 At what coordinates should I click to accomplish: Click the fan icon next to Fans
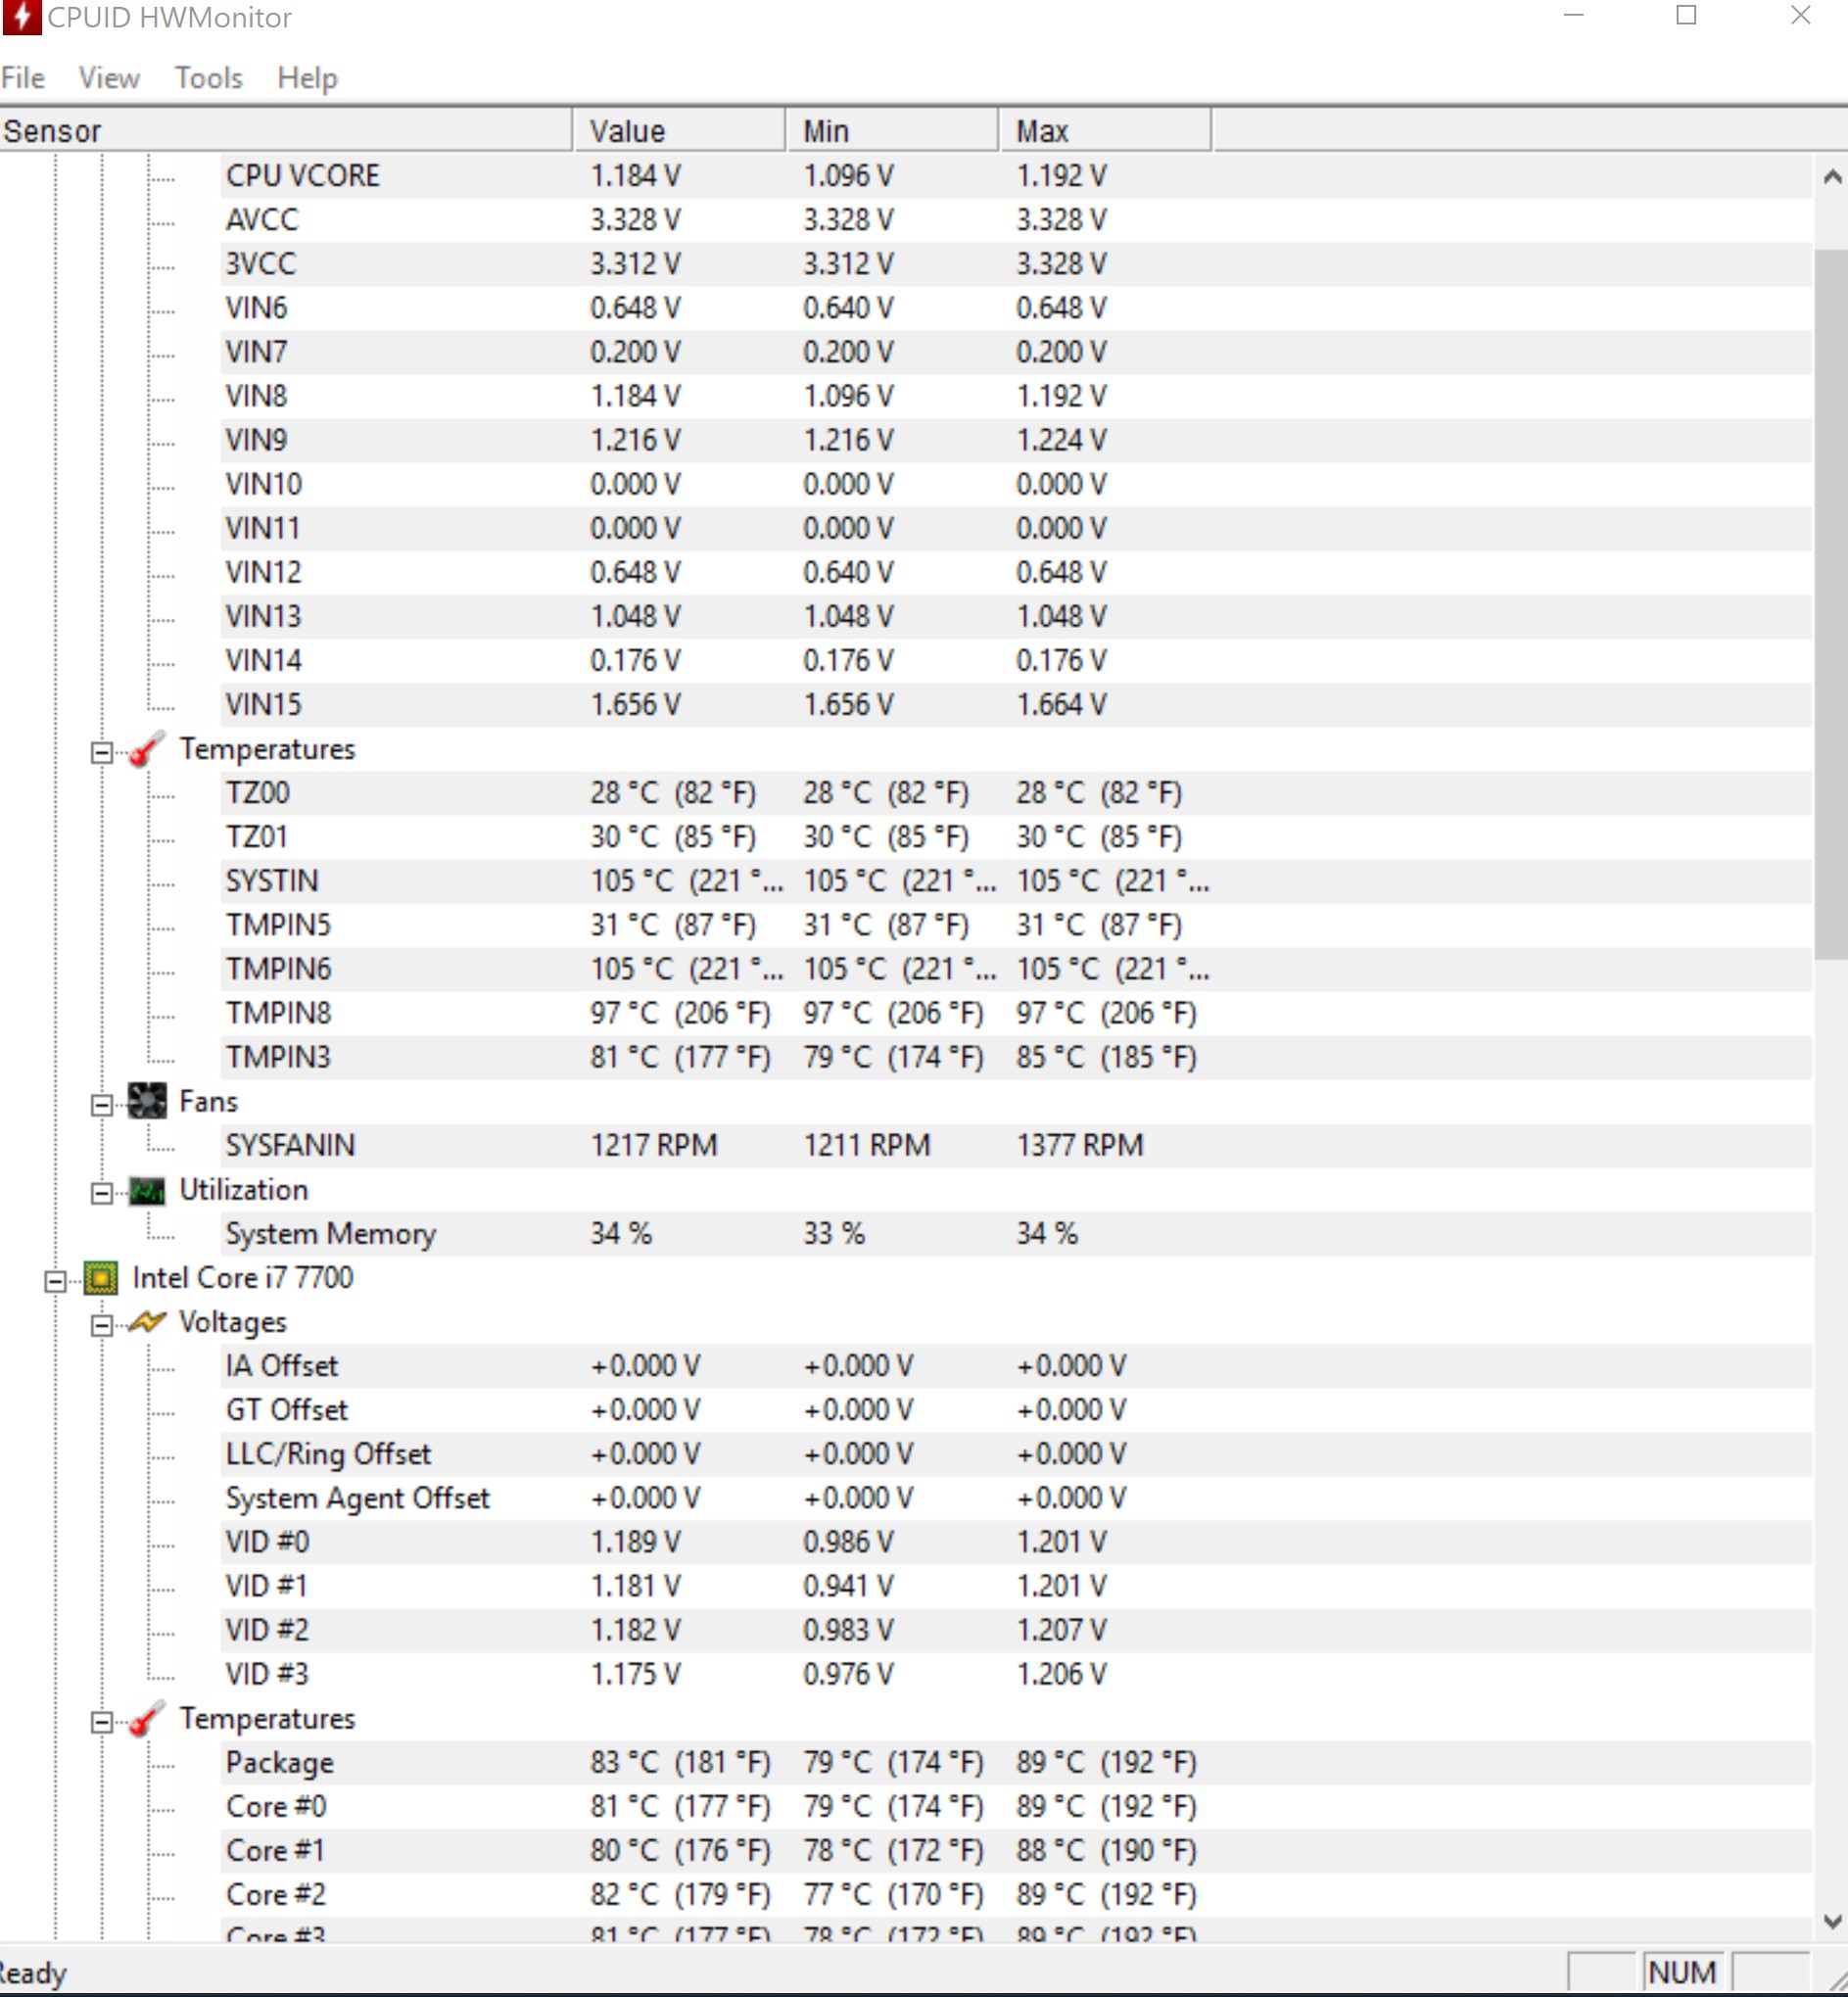pyautogui.click(x=147, y=1101)
